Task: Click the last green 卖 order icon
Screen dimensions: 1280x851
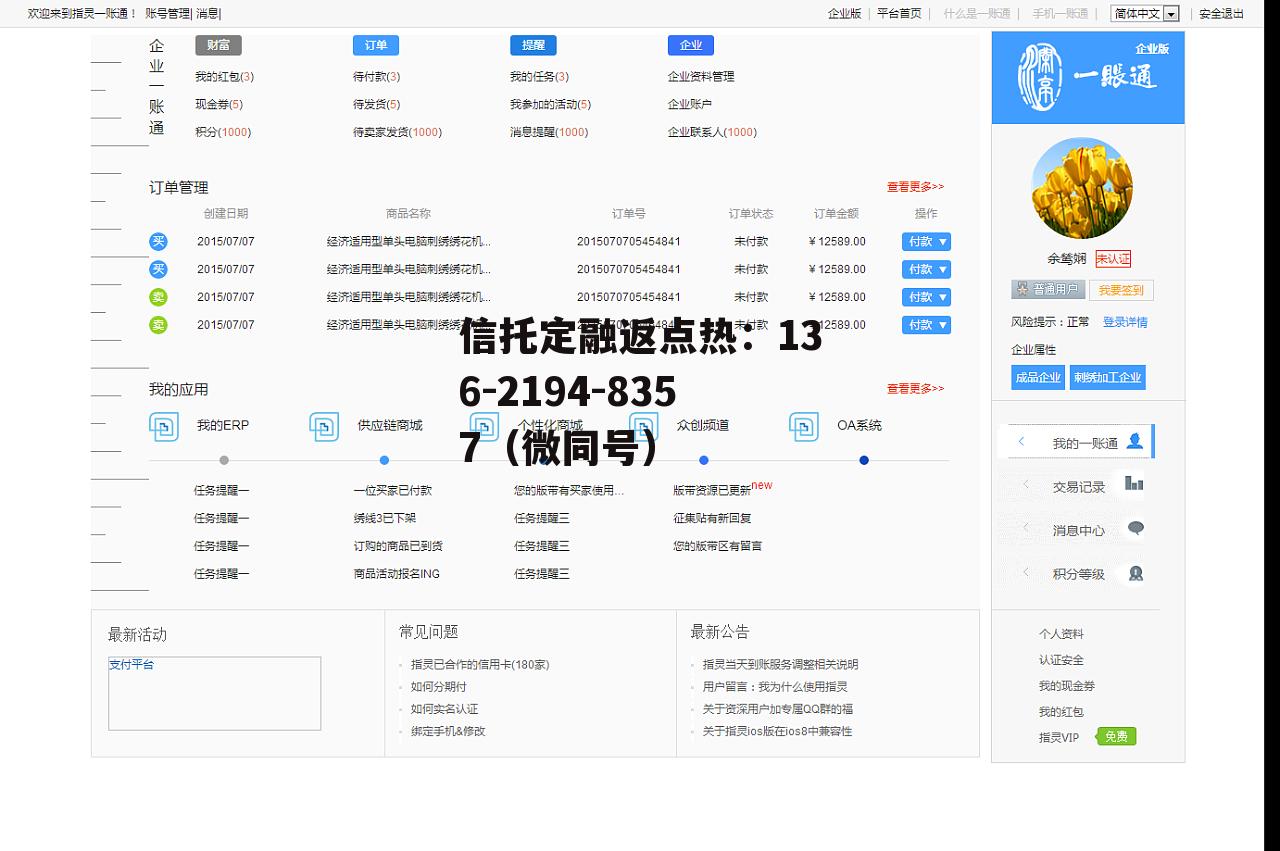Action: click(x=158, y=325)
